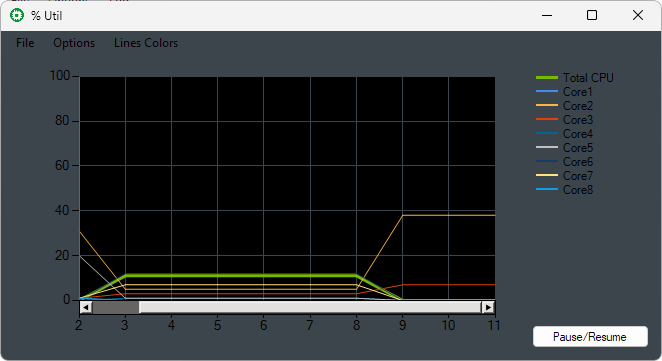Click the Total CPU green legend swatch
This screenshot has width=662, height=361.
click(547, 78)
